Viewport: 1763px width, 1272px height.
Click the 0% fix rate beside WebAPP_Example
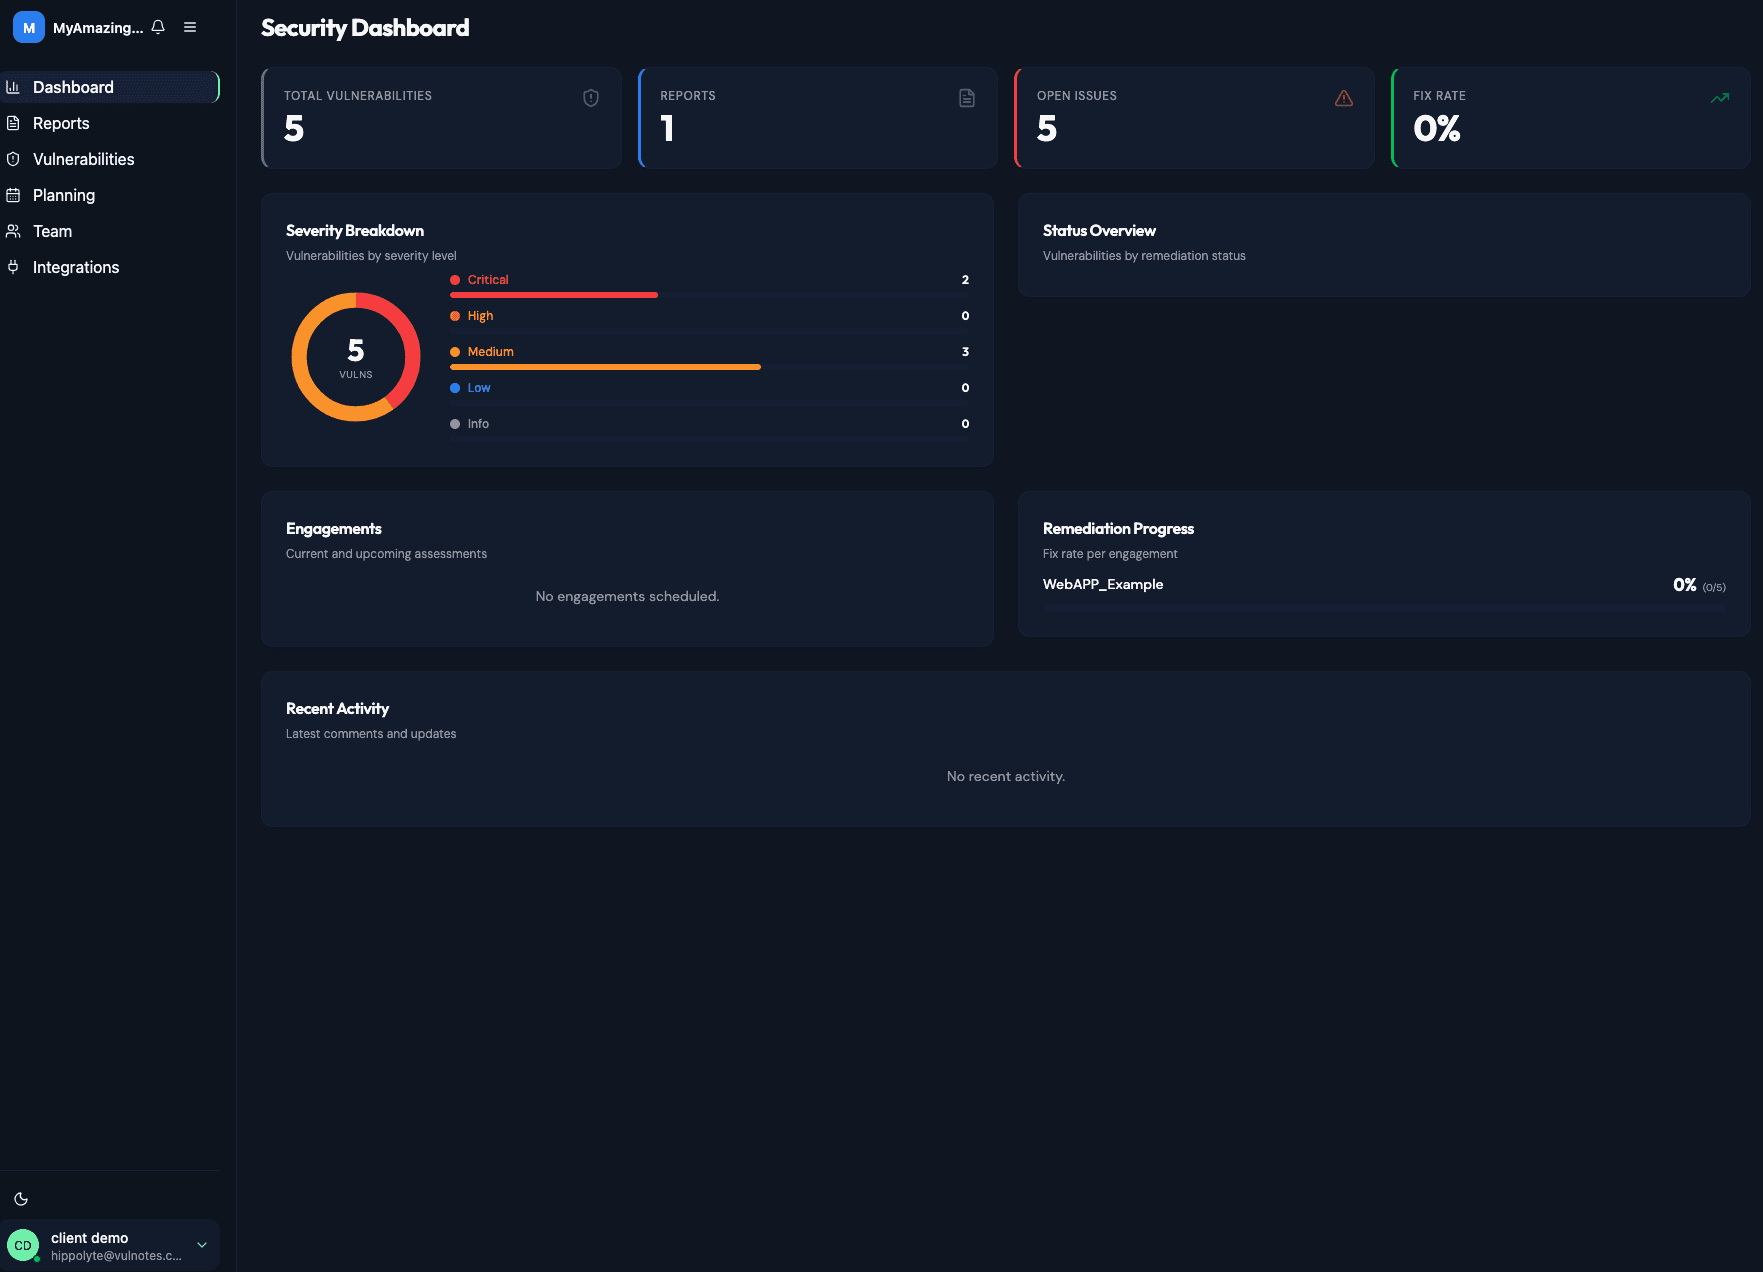[x=1685, y=585]
